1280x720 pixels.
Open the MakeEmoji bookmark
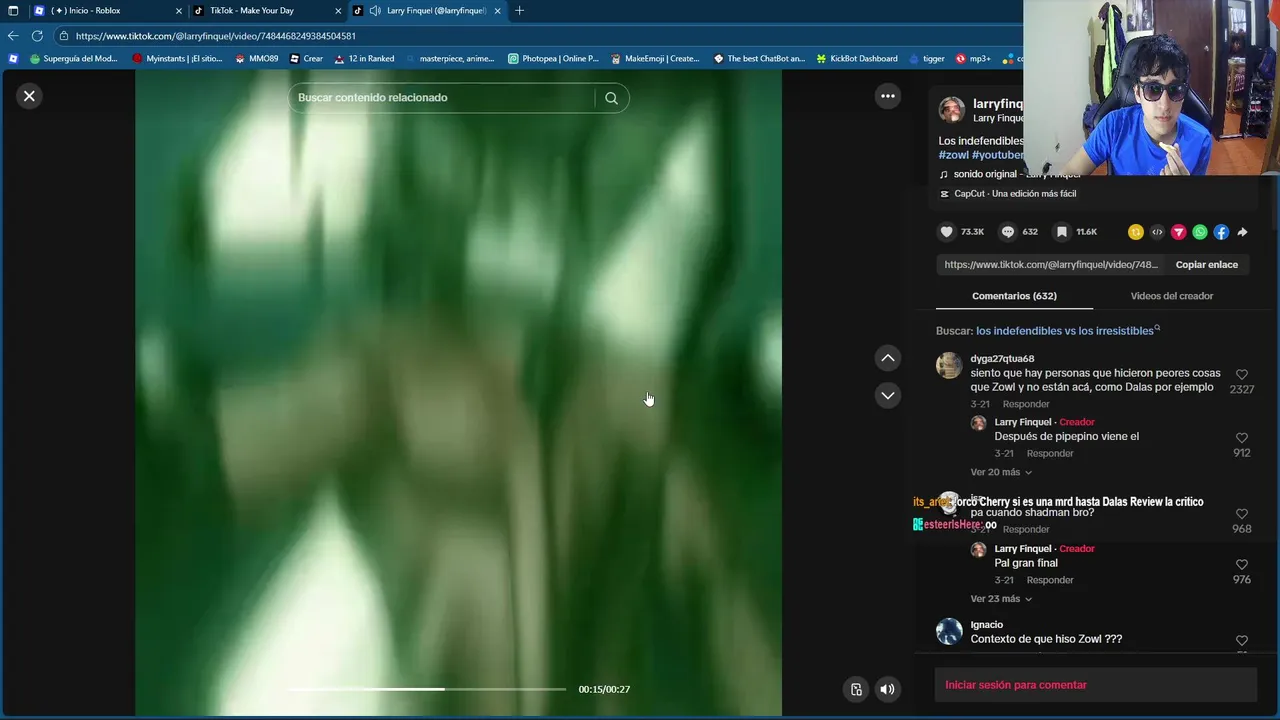click(x=655, y=59)
